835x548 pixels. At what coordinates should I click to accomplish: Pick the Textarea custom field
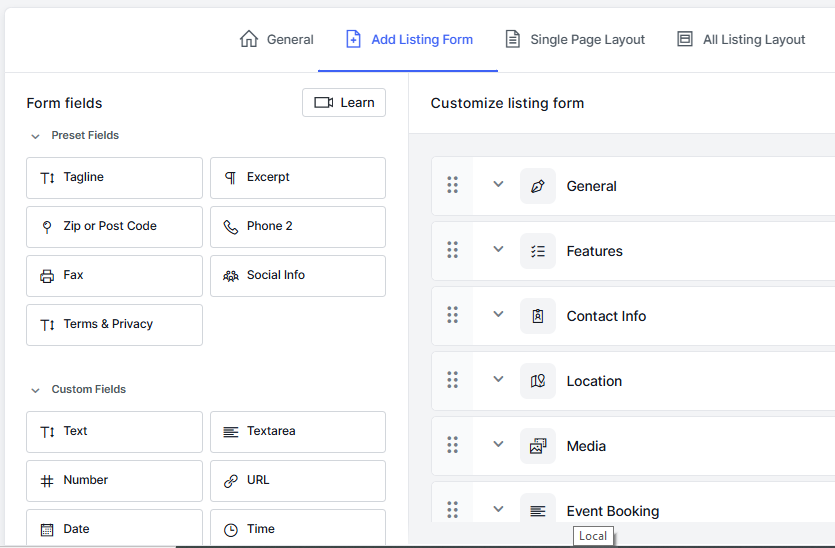(297, 432)
